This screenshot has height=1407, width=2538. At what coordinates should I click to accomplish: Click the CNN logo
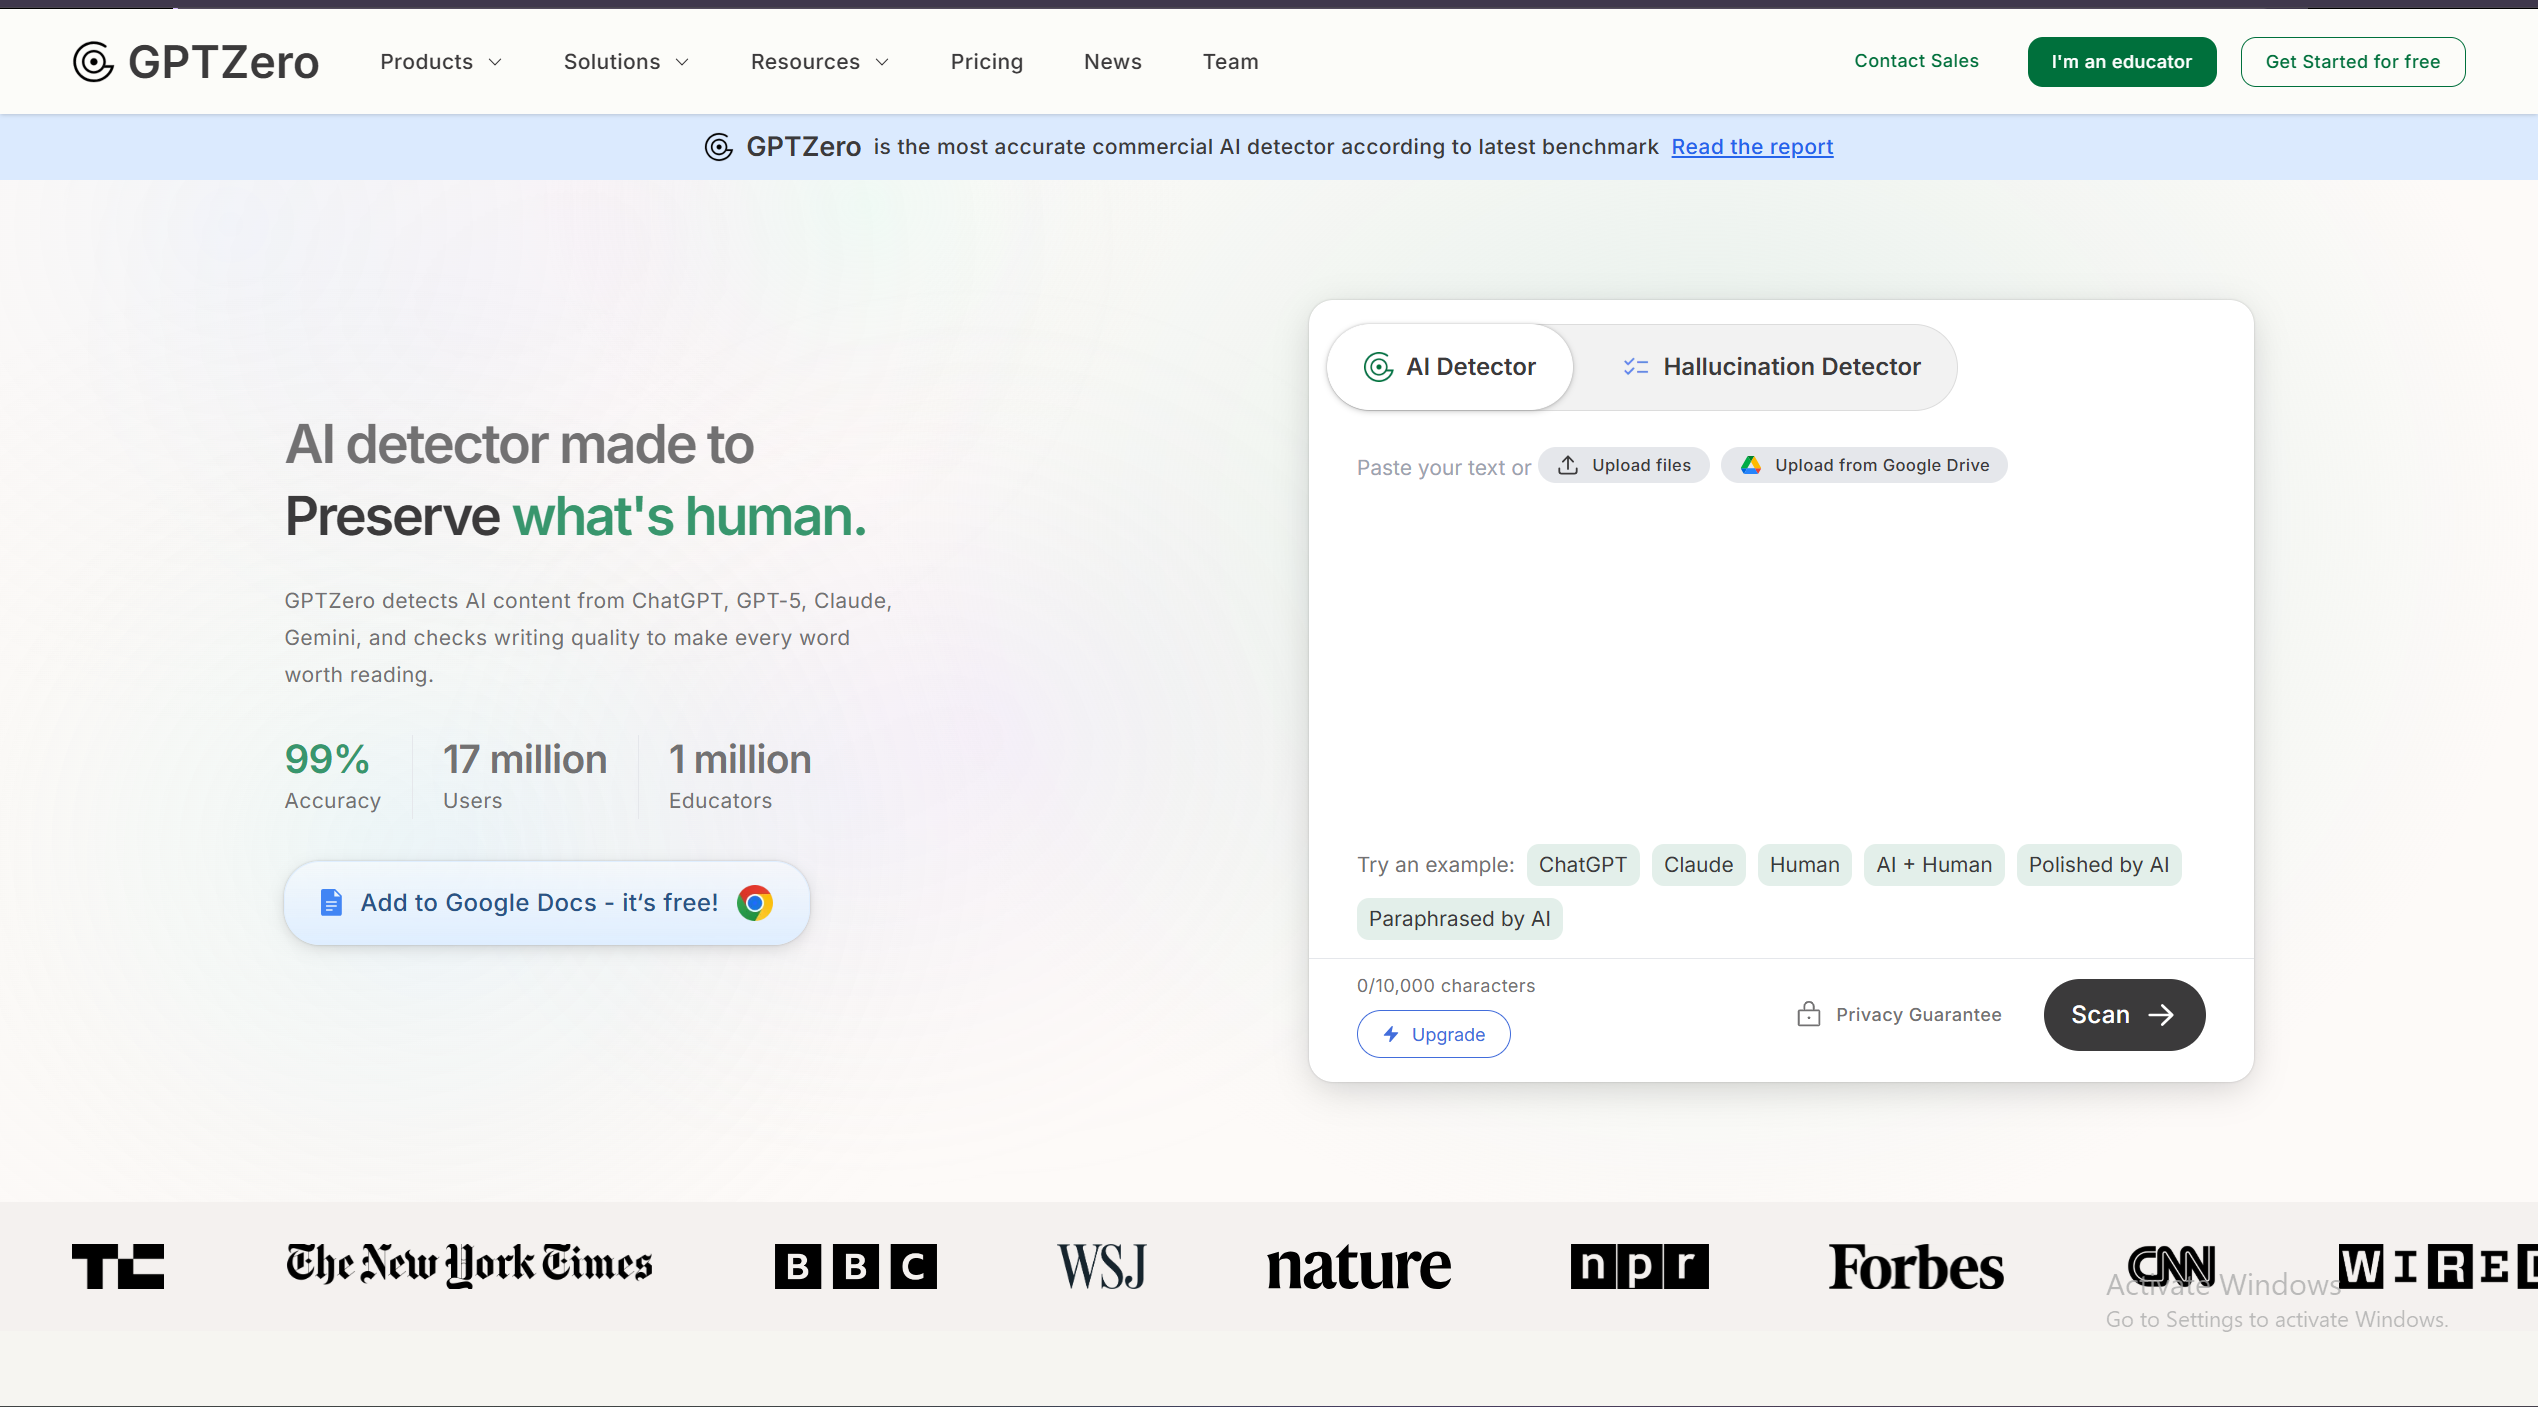point(2171,1265)
